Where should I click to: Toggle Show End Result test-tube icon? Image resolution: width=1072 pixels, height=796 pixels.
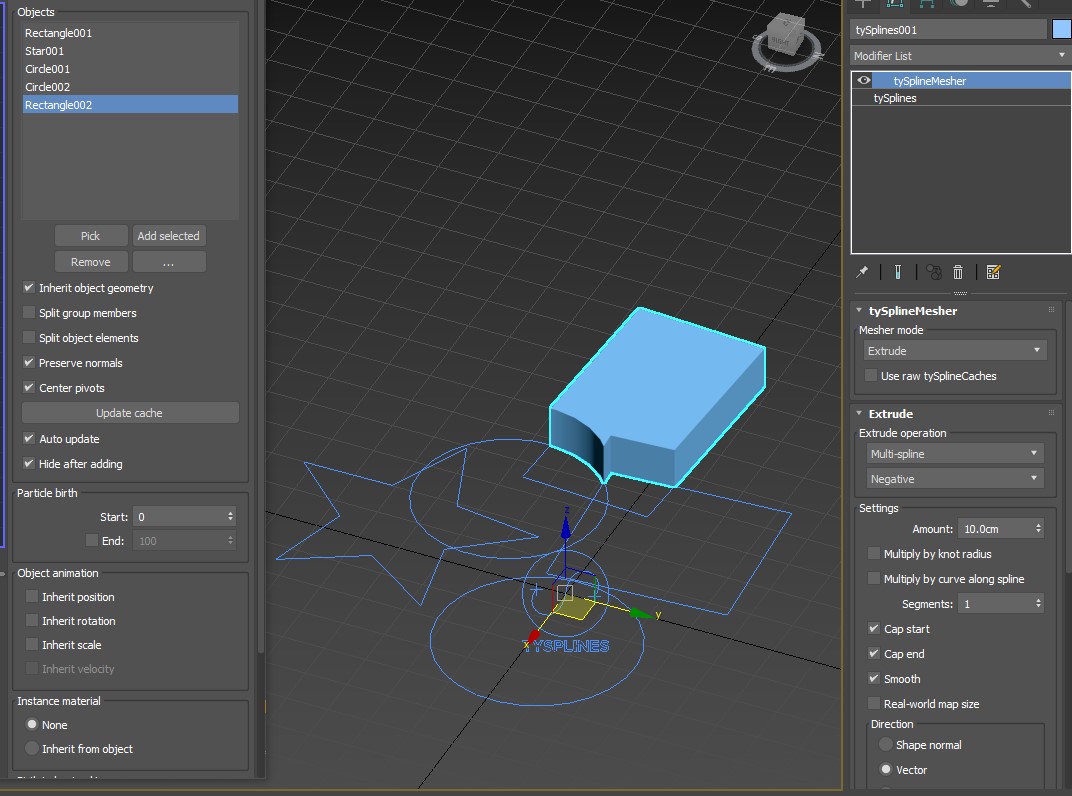(x=898, y=272)
